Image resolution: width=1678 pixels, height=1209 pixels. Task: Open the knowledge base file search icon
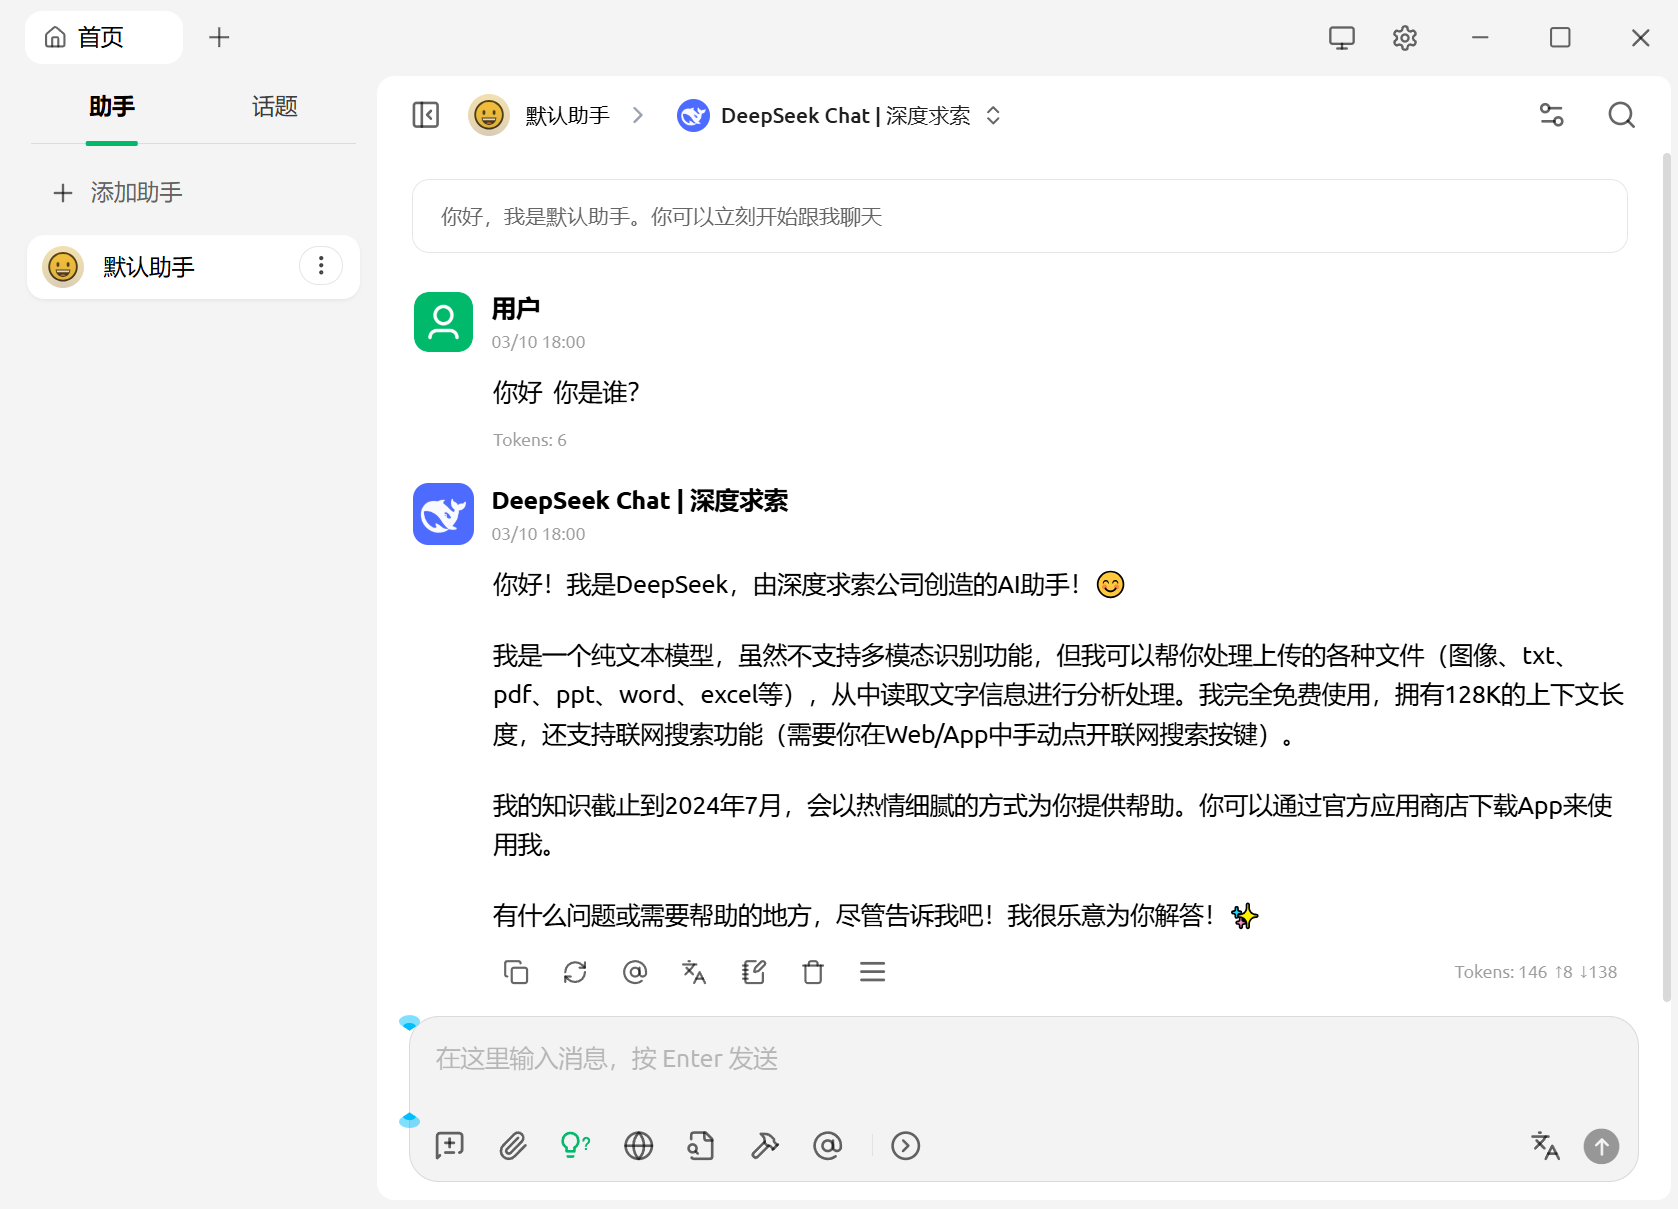701,1145
